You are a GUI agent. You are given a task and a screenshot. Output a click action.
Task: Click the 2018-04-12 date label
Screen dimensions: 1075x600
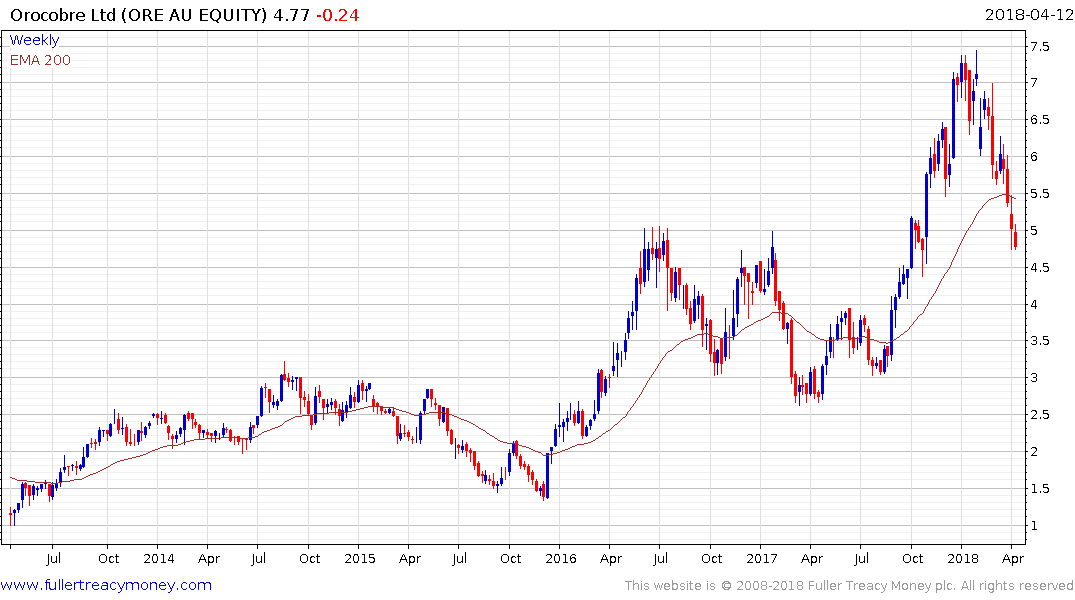click(1029, 14)
